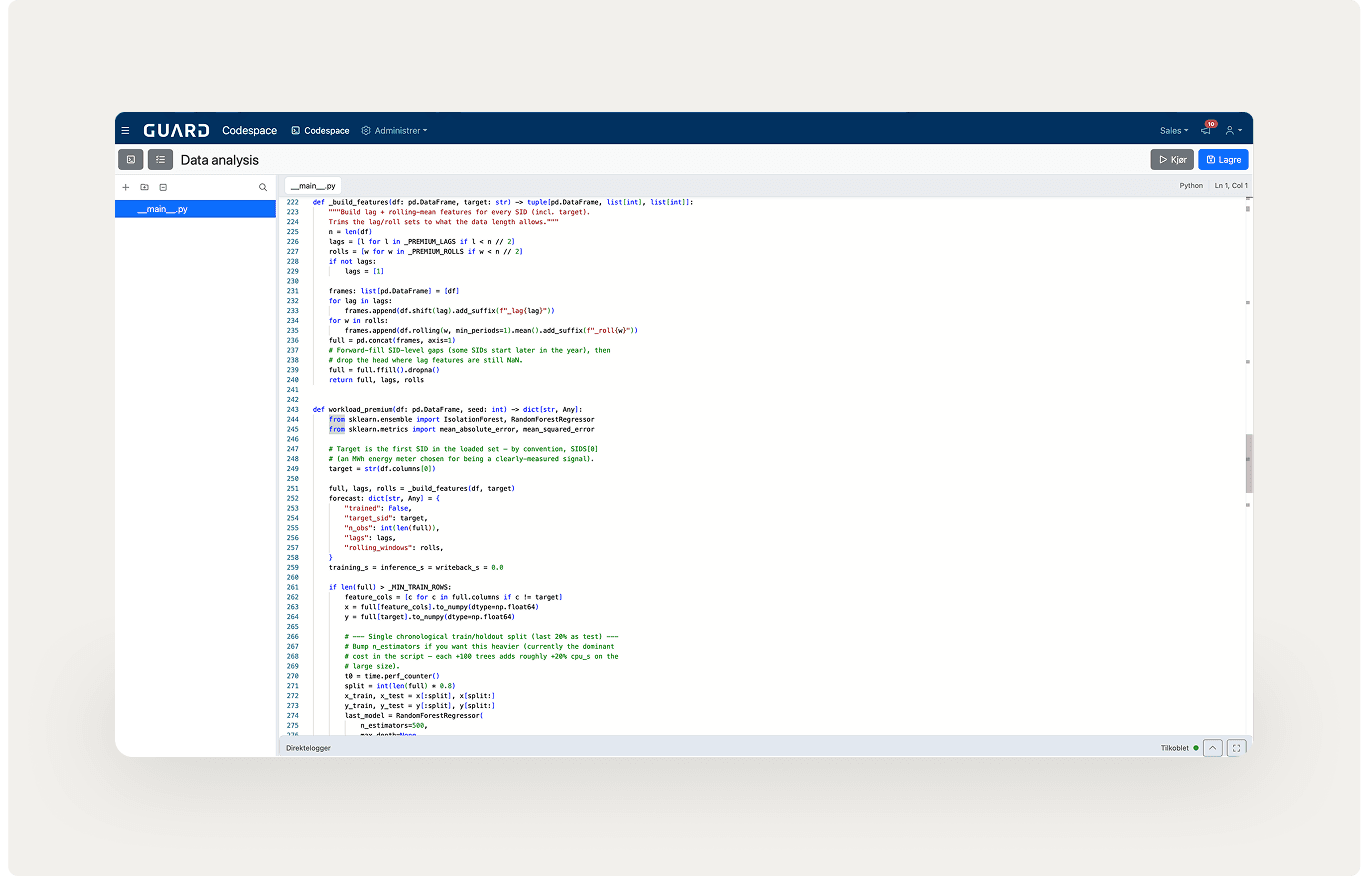1369x876 pixels.
Task: Click the Tilkoblet connection status
Action: (1179, 748)
